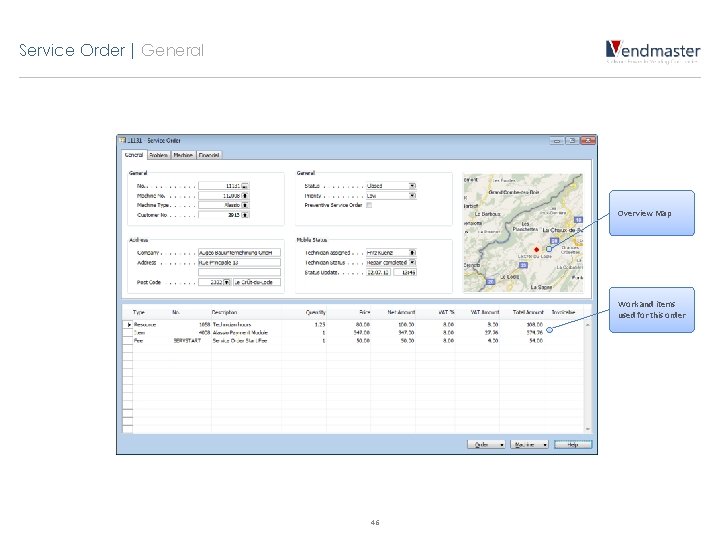
Task: Click the Company name field
Action: pos(239,253)
